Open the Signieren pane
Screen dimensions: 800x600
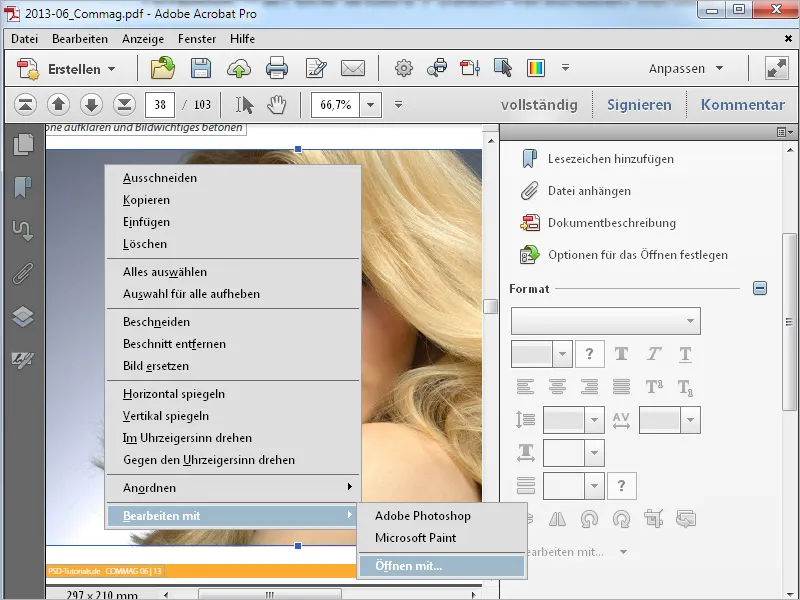point(639,105)
